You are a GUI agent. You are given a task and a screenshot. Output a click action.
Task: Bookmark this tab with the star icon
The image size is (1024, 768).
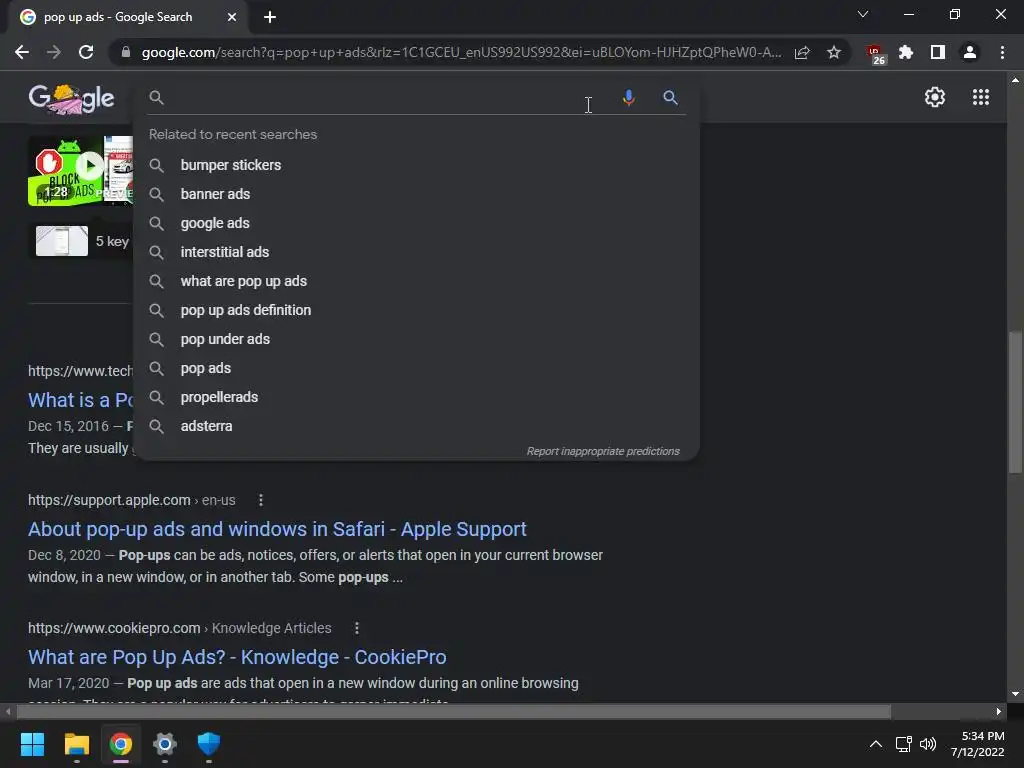tap(833, 52)
